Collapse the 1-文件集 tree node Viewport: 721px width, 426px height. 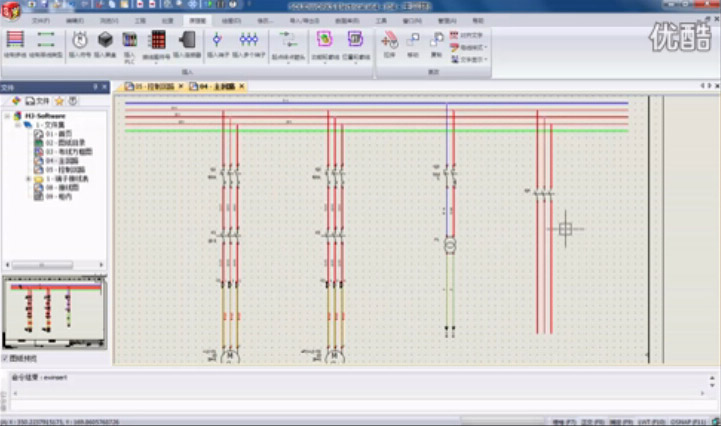[17, 125]
